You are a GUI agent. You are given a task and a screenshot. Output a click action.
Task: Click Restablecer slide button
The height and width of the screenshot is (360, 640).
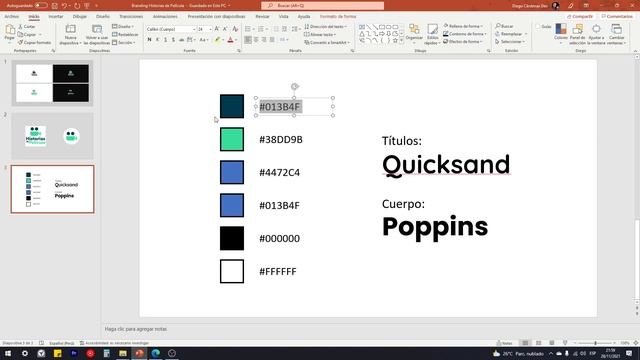coord(125,35)
